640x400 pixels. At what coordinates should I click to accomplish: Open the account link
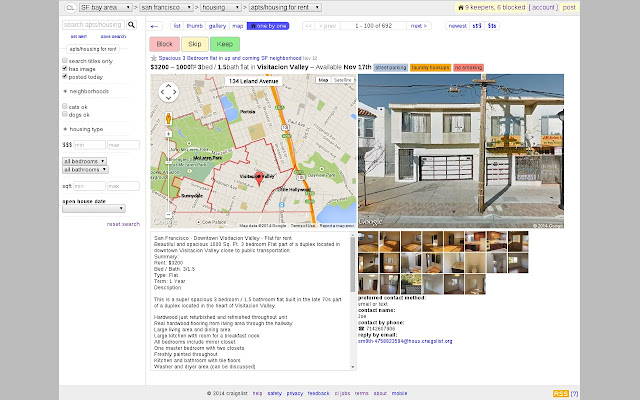543,7
